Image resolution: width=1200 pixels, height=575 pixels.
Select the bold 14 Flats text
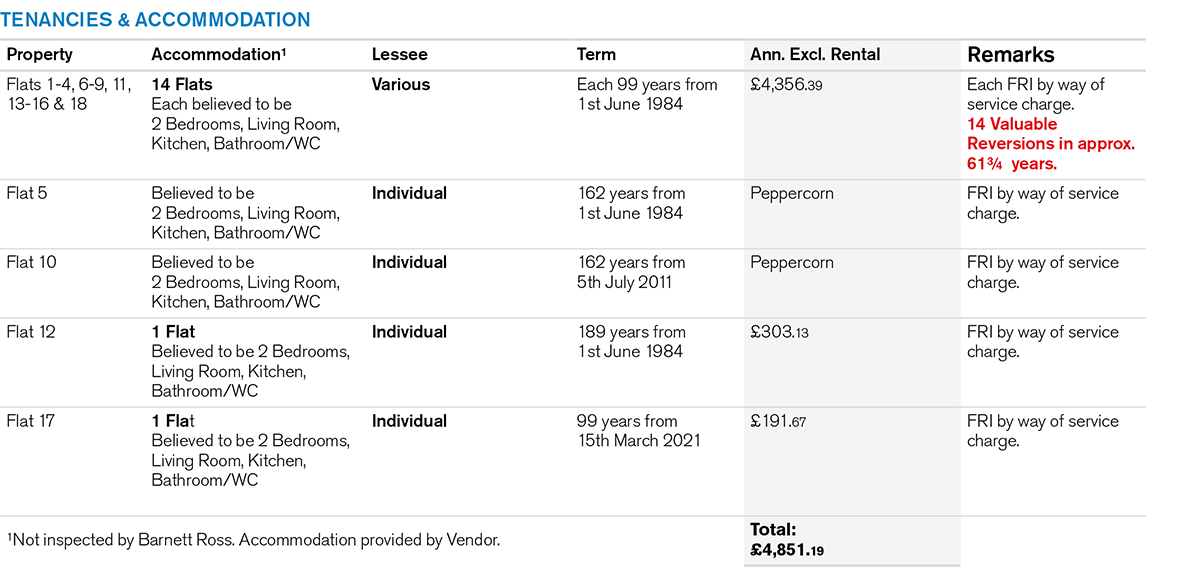point(182,85)
